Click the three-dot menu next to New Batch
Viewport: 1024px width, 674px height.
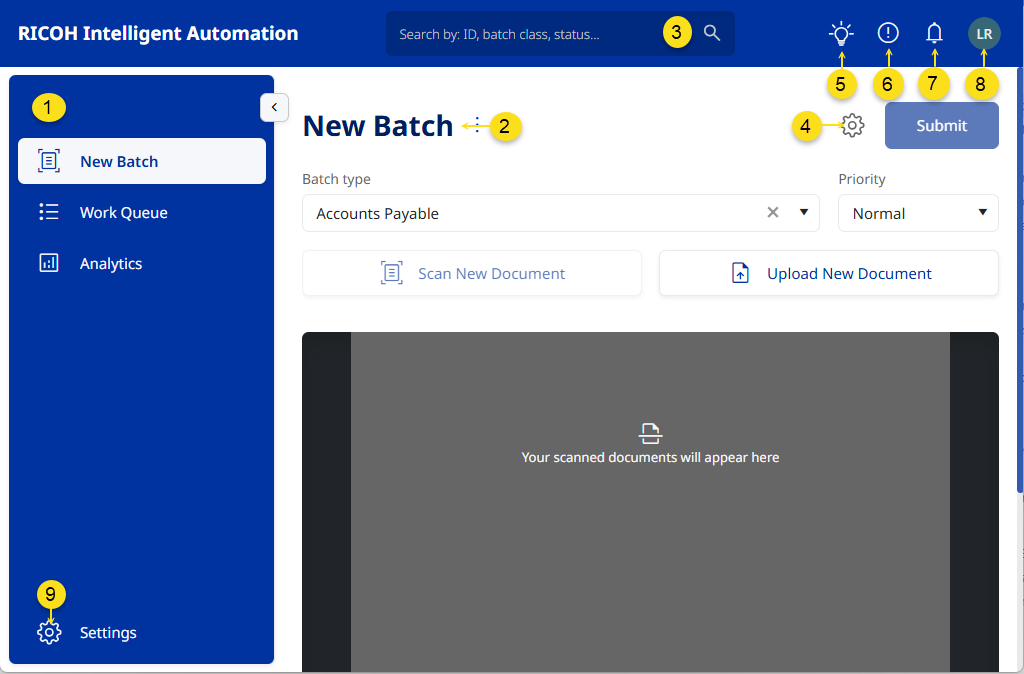[477, 125]
